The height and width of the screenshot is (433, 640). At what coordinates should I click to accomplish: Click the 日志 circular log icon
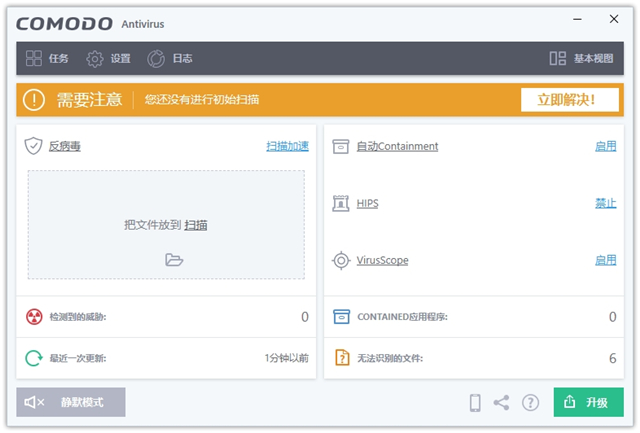click(156, 59)
